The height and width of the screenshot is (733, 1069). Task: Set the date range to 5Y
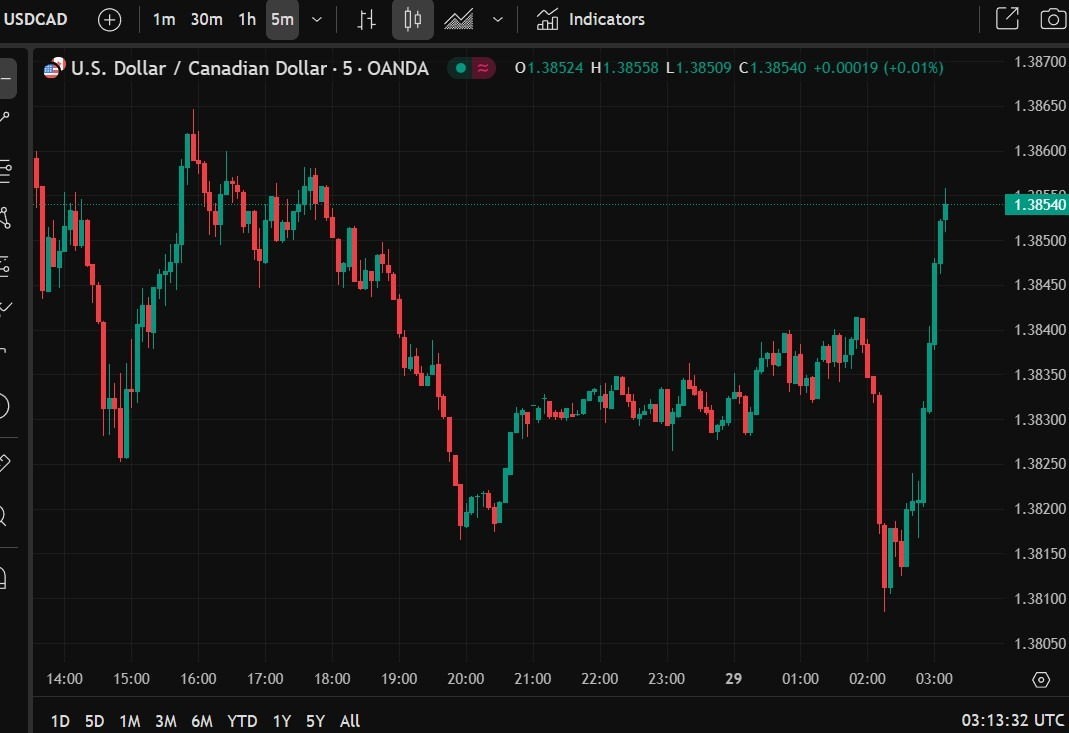315,721
